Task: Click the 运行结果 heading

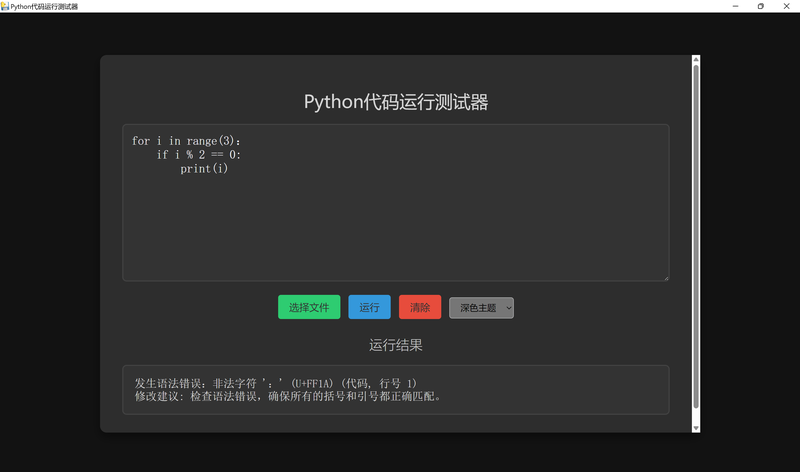Action: tap(396, 345)
